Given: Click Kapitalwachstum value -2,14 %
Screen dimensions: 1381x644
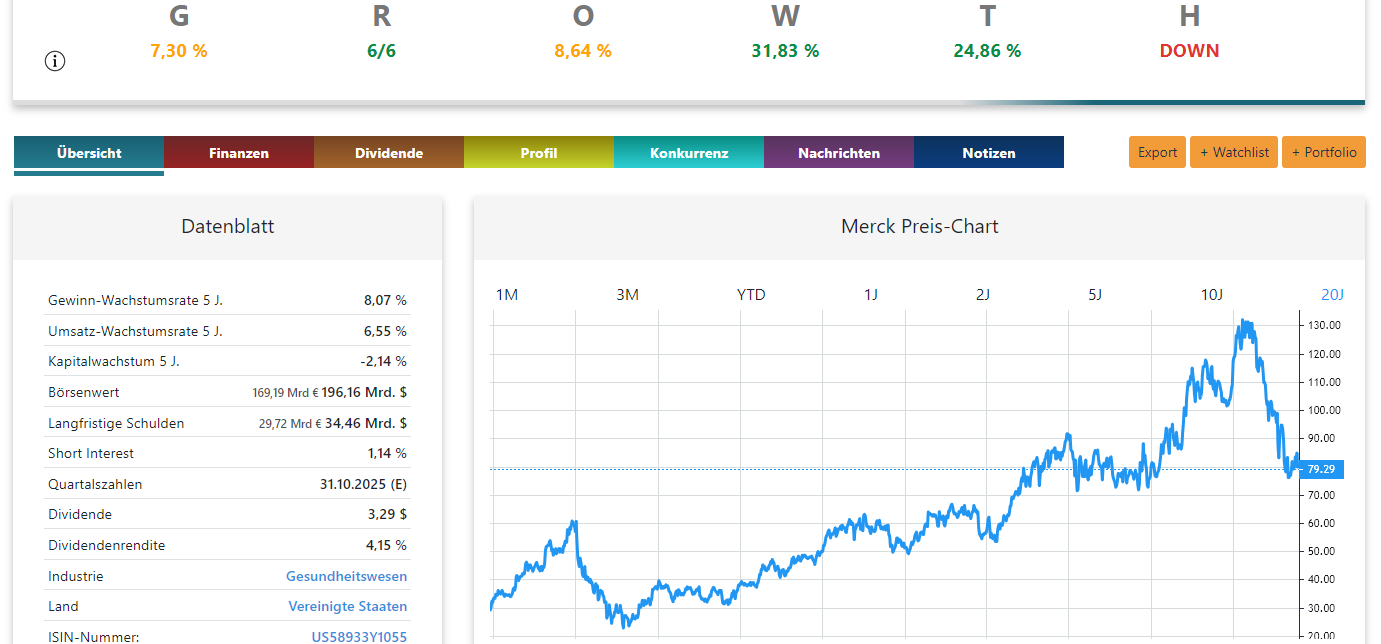Looking at the screenshot, I should 383,361.
